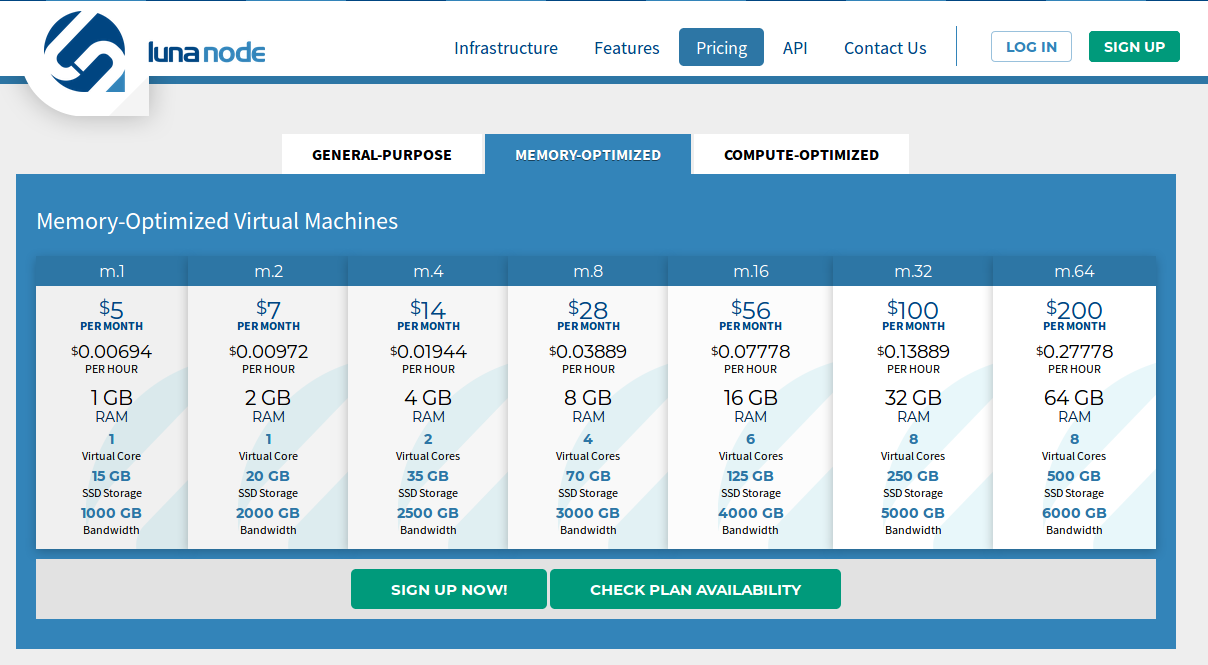Click the 6000 GB Bandwidth value
Image resolution: width=1208 pixels, height=665 pixels.
click(x=1074, y=513)
